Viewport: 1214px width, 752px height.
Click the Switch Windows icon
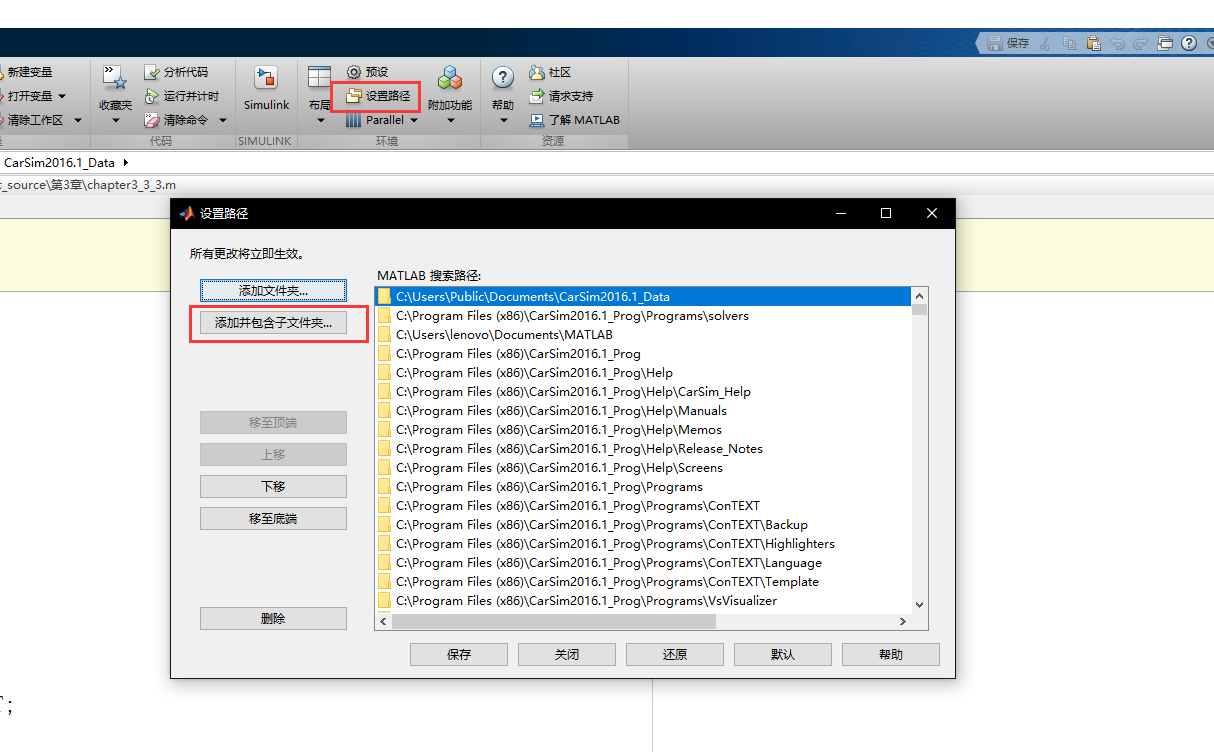click(x=1165, y=43)
